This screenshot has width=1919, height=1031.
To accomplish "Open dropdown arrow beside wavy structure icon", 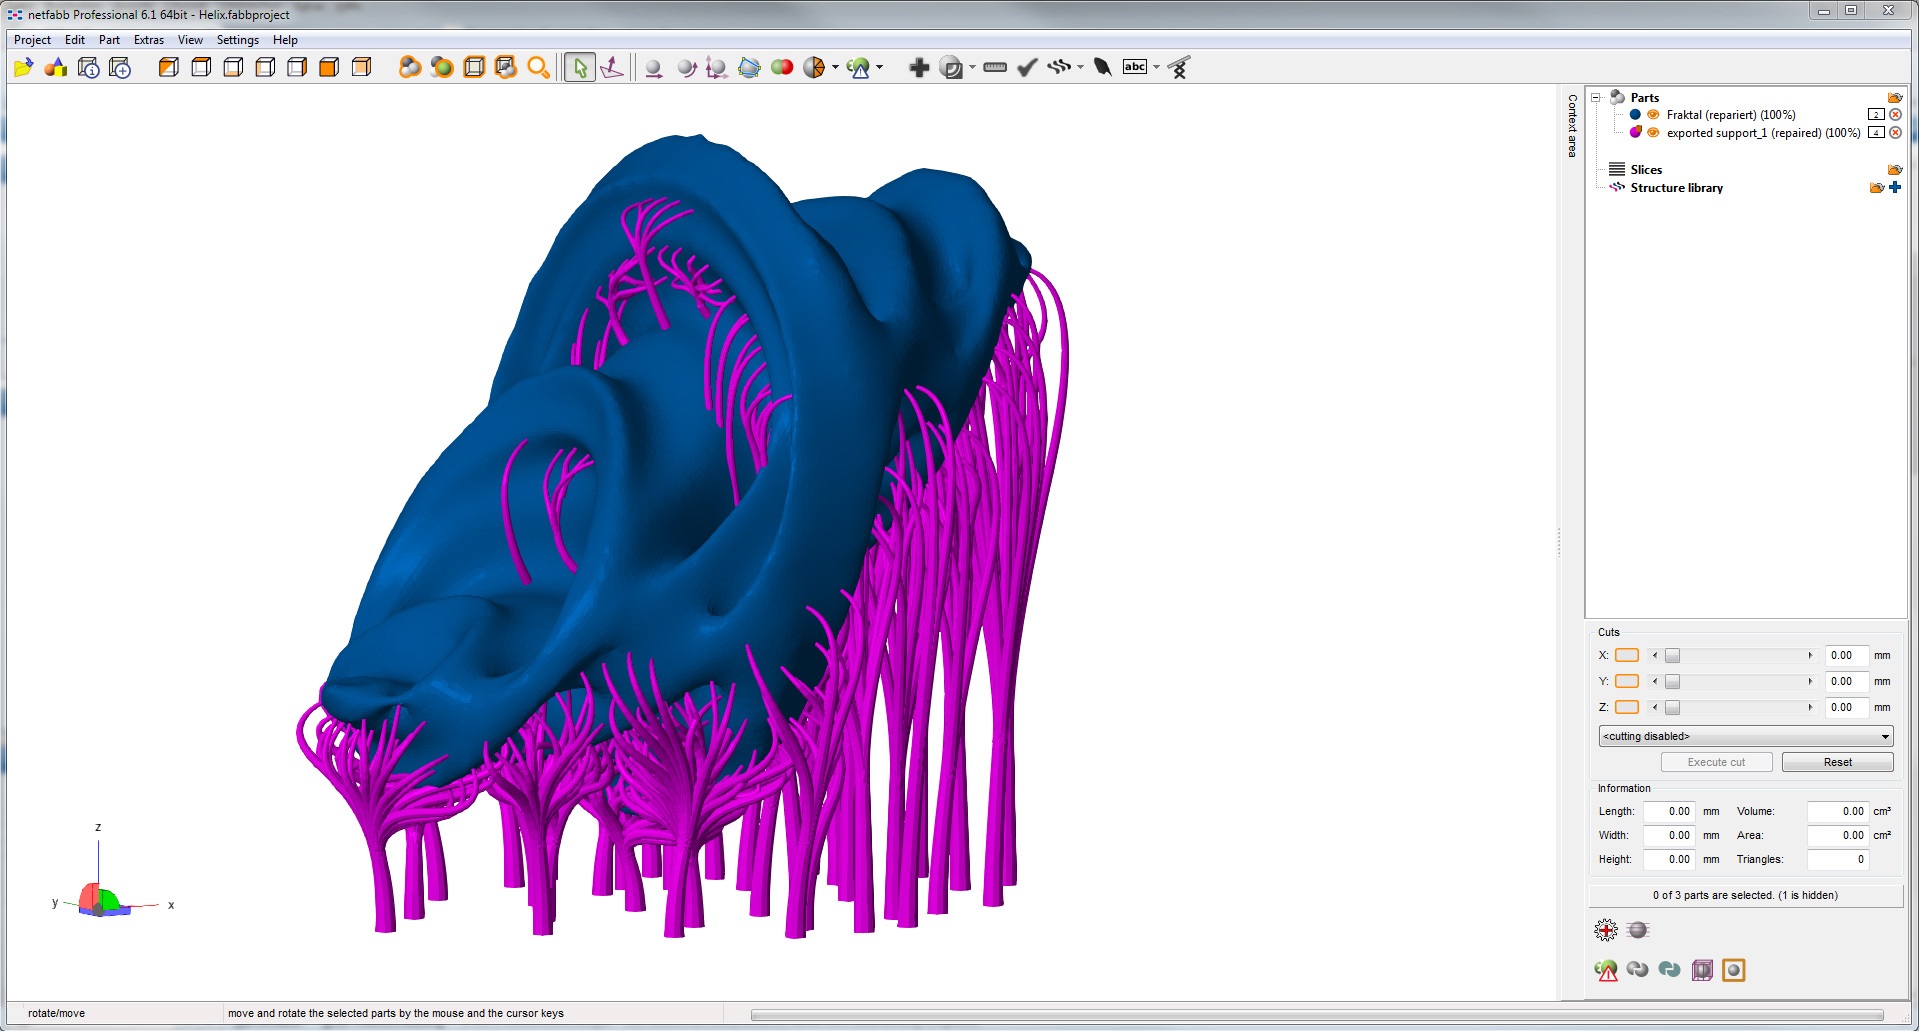I will tap(1080, 67).
